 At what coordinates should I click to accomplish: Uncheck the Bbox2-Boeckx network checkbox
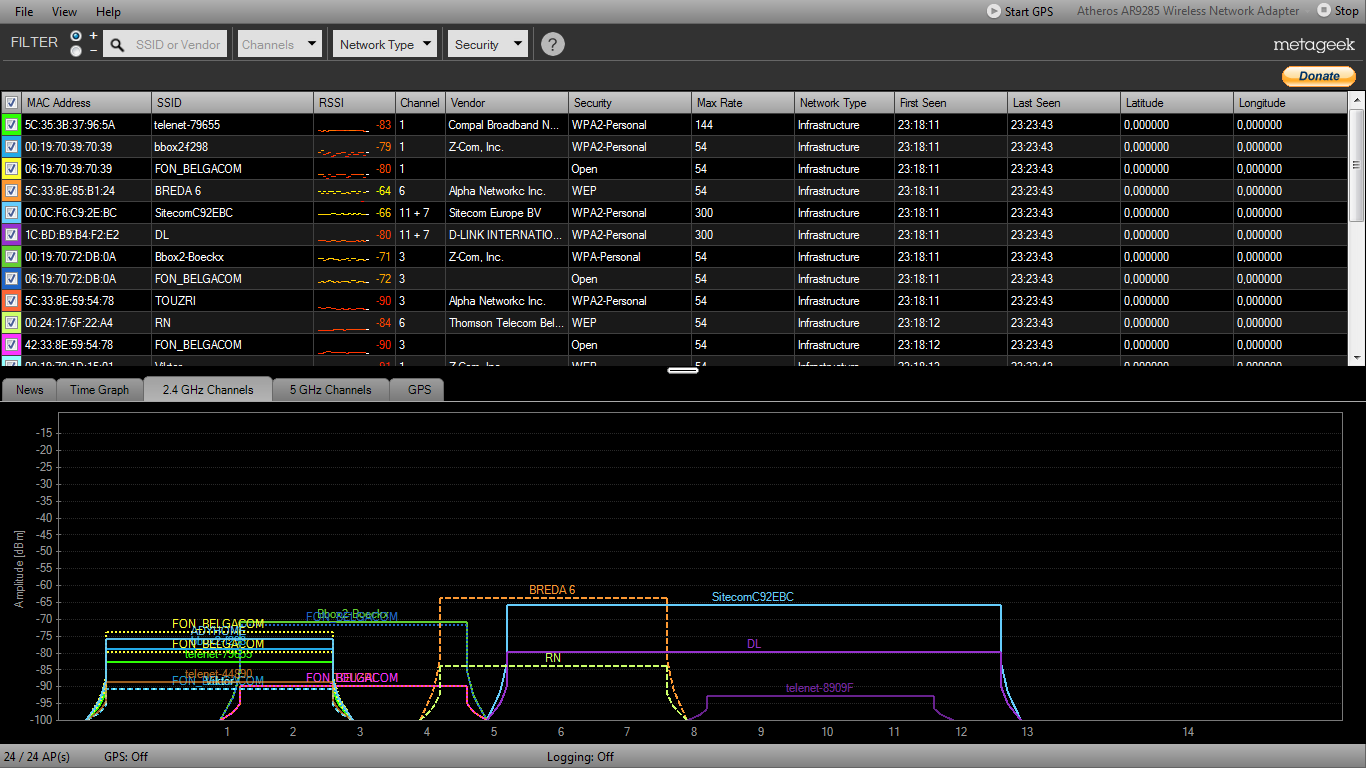pyautogui.click(x=11, y=257)
